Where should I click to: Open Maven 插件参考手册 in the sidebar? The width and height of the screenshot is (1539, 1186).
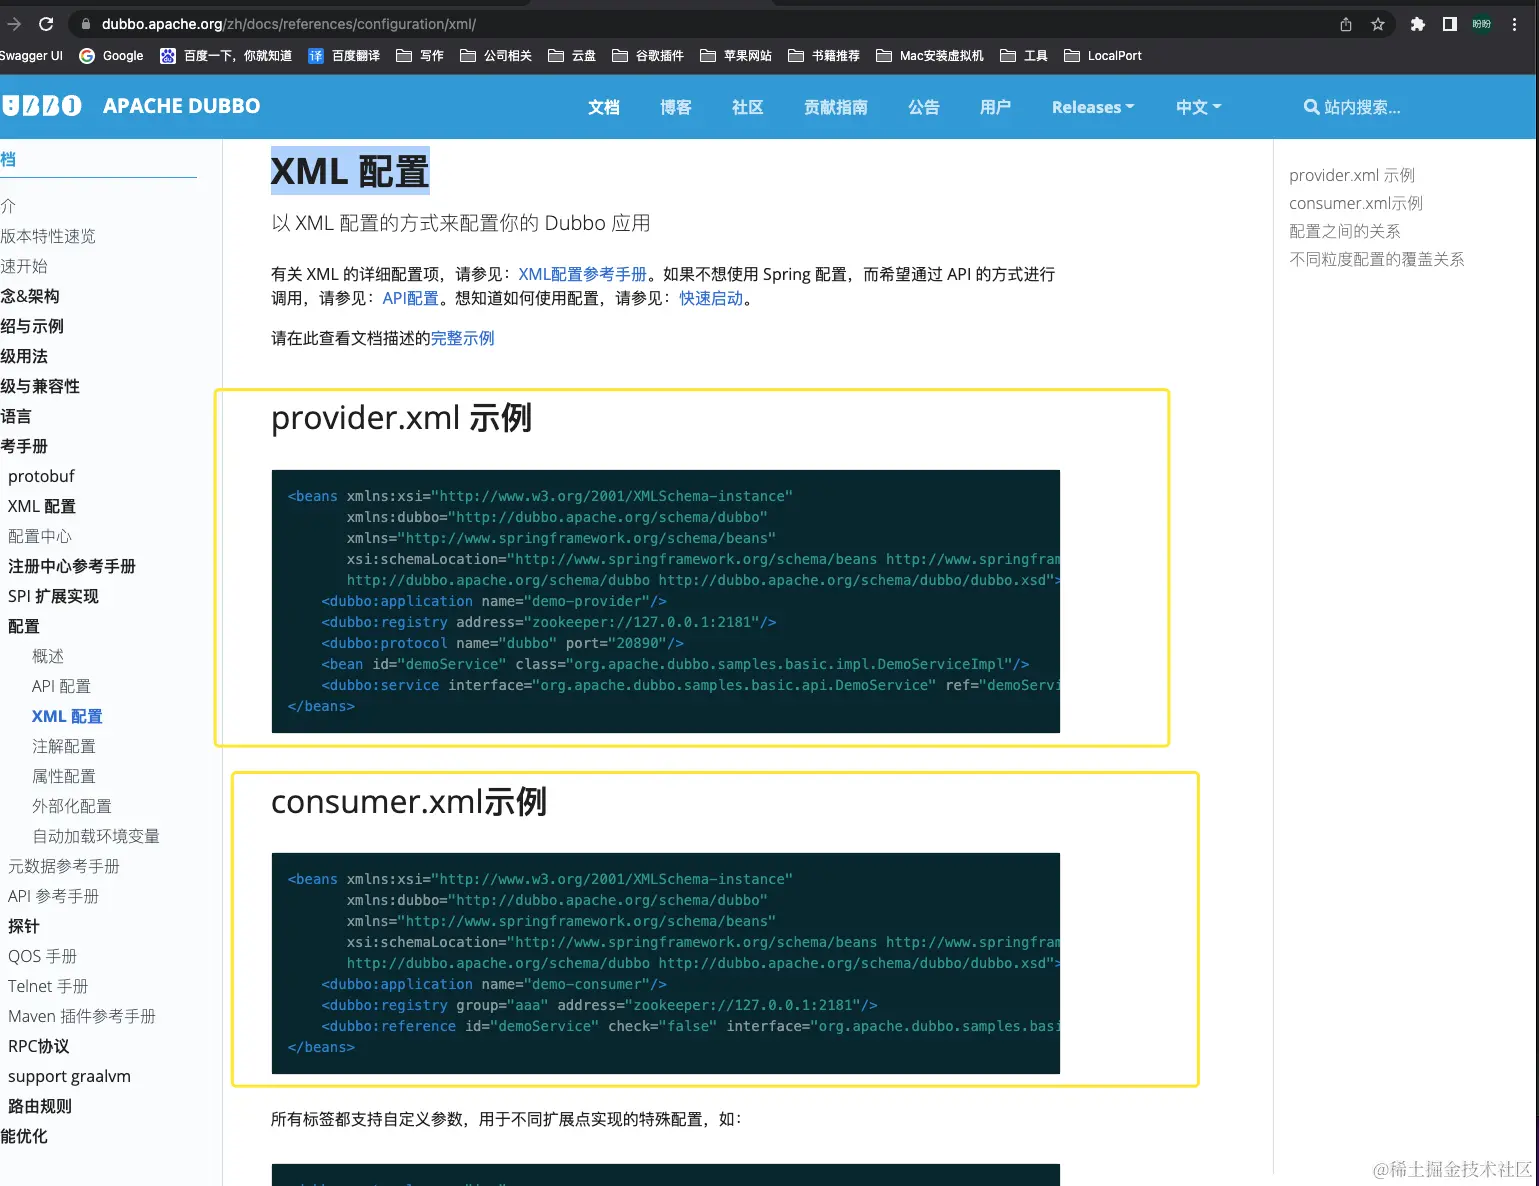click(x=82, y=1016)
